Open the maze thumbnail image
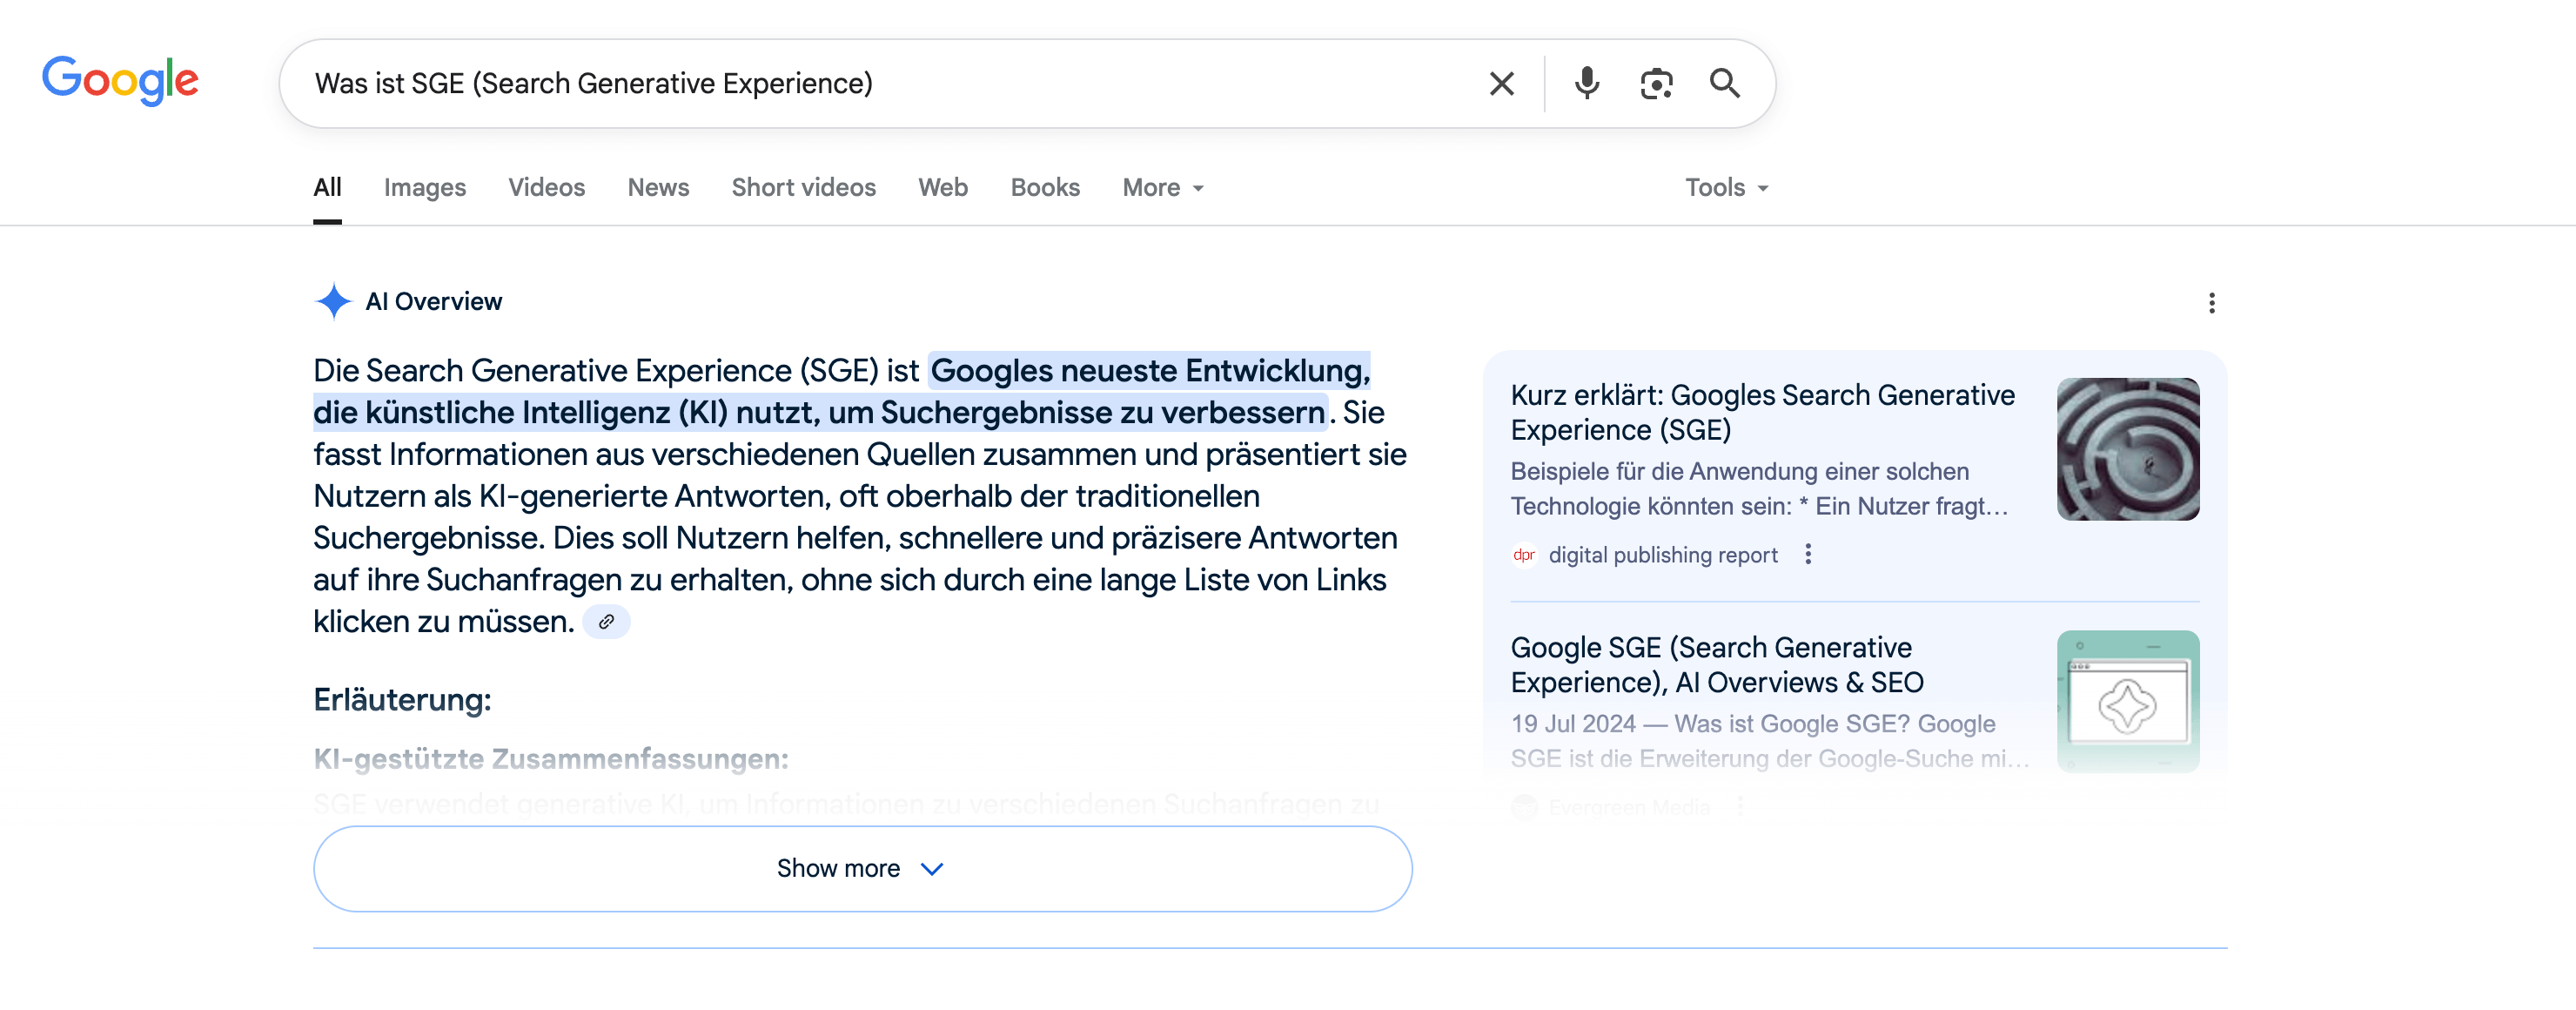The width and height of the screenshot is (2576, 1010). point(2127,449)
